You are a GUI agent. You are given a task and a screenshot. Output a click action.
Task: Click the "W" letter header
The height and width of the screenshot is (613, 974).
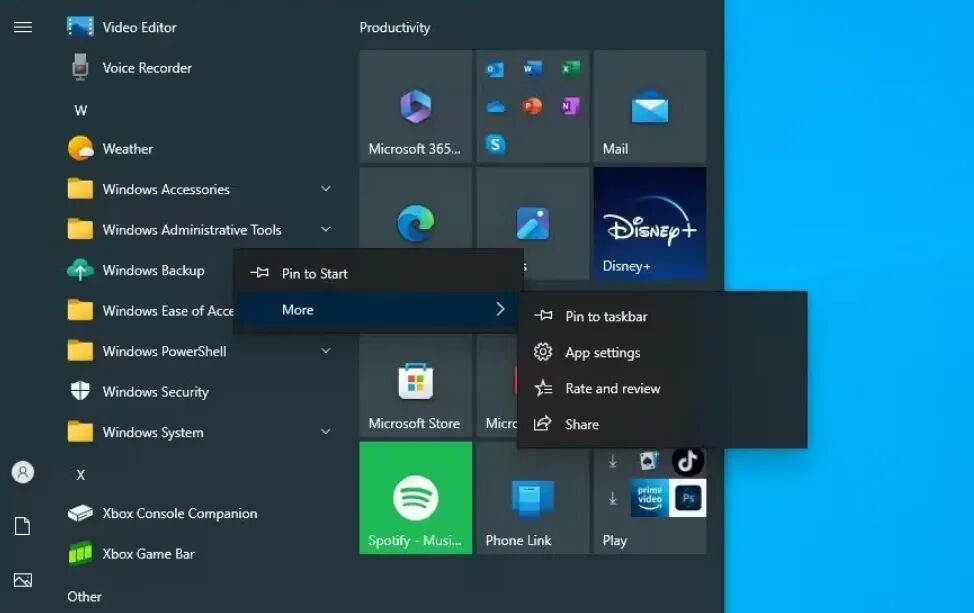point(81,111)
